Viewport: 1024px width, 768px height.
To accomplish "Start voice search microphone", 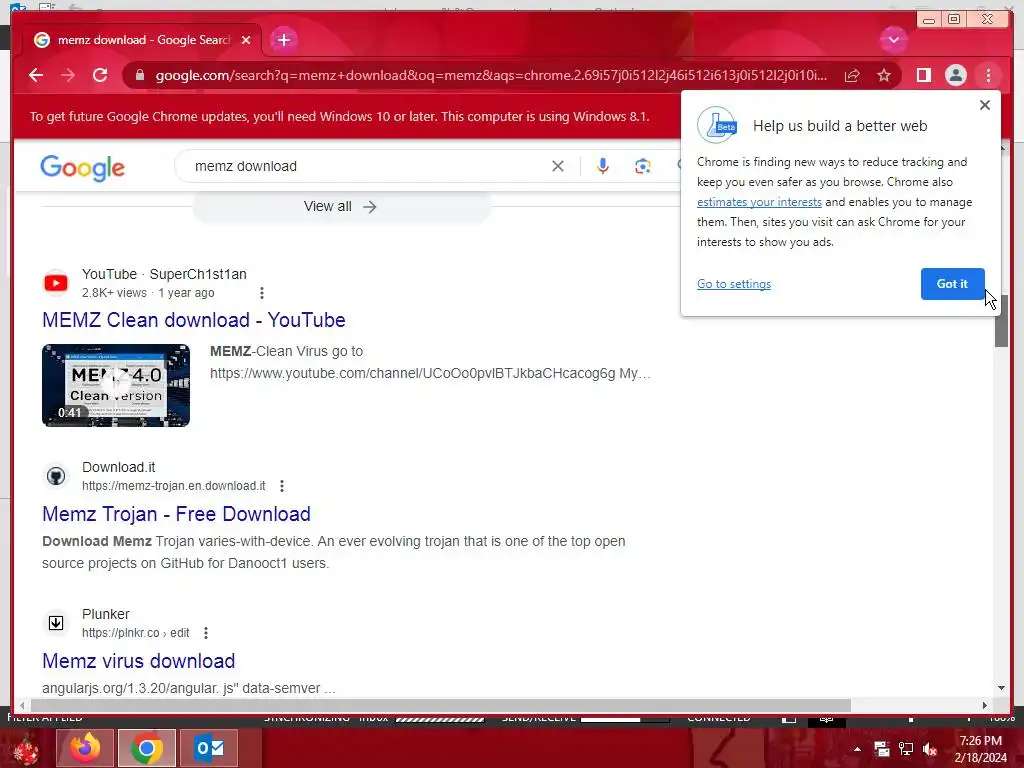I will click(x=603, y=166).
